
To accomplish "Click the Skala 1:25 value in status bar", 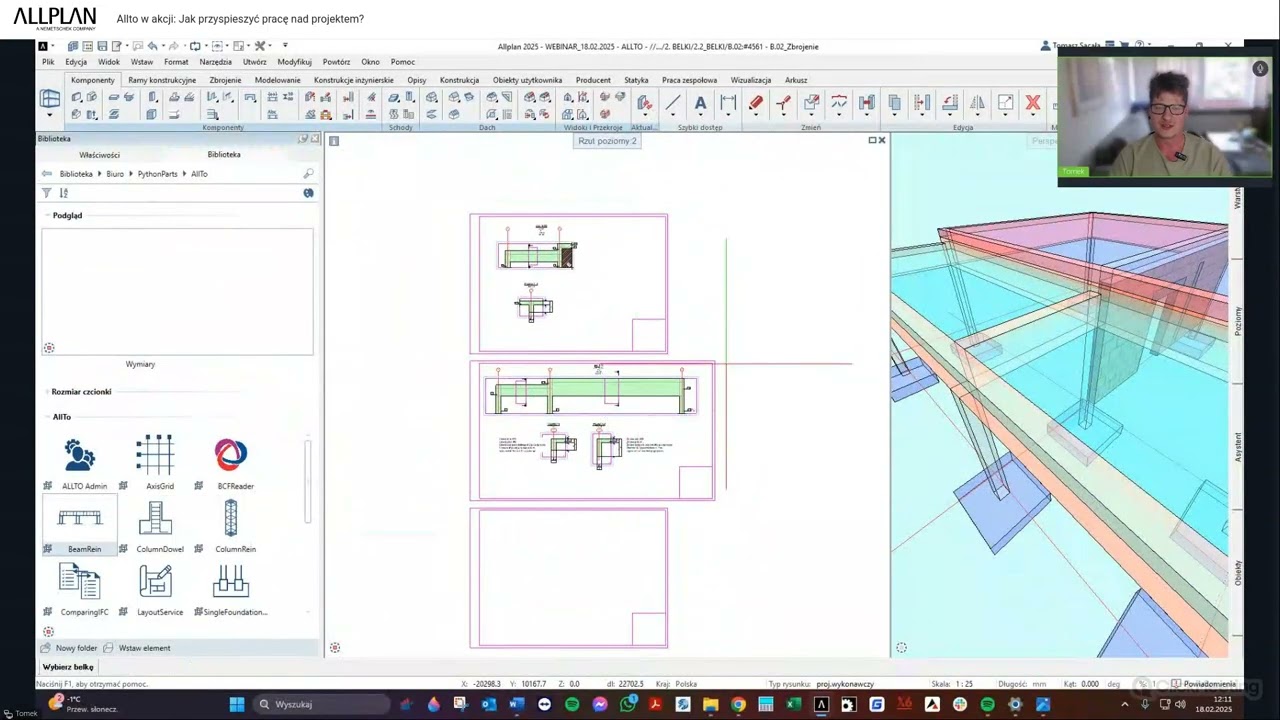I will 964,684.
